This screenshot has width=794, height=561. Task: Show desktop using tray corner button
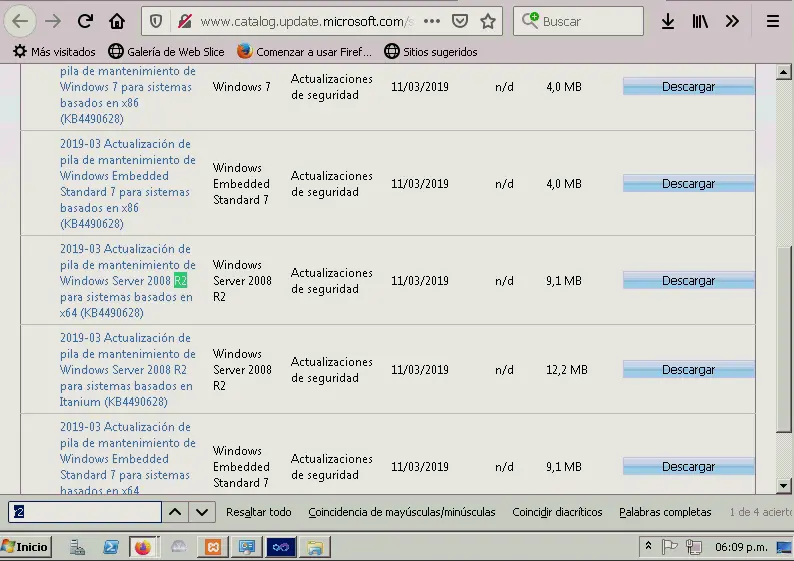(x=785, y=547)
